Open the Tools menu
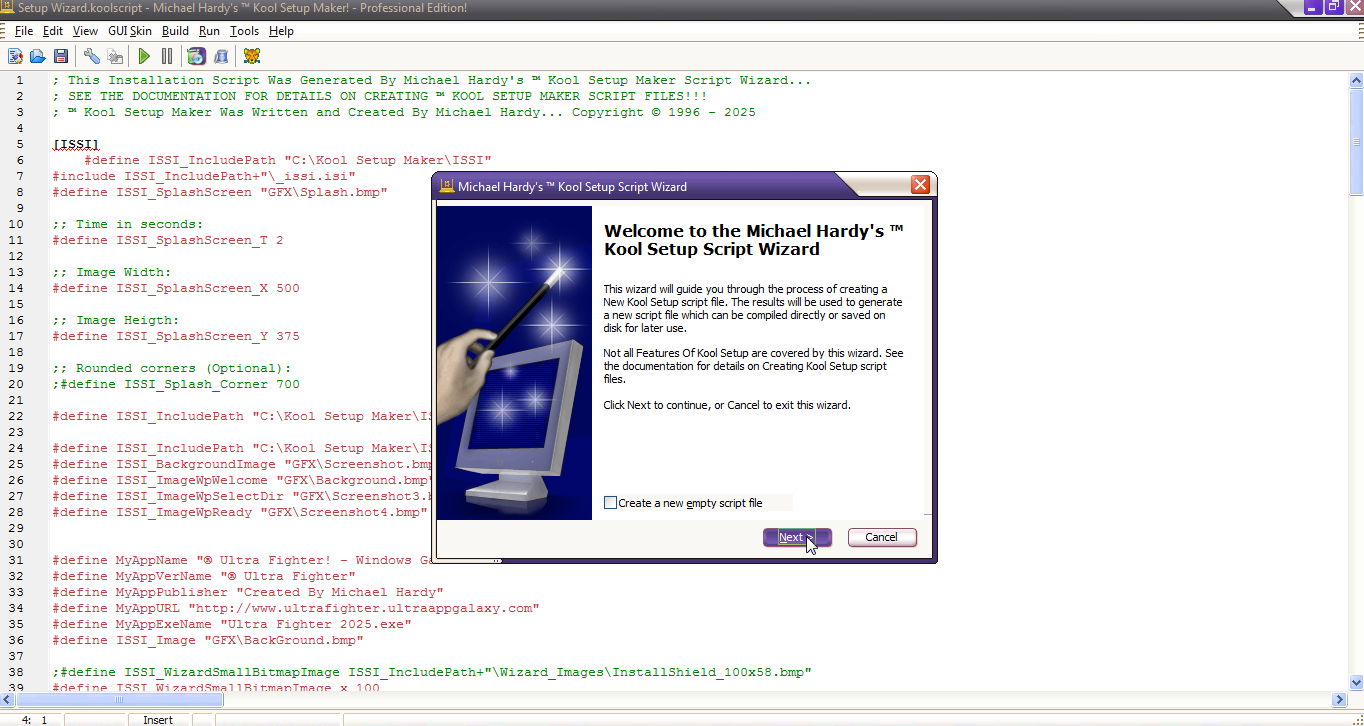The image size is (1364, 726). 244,31
